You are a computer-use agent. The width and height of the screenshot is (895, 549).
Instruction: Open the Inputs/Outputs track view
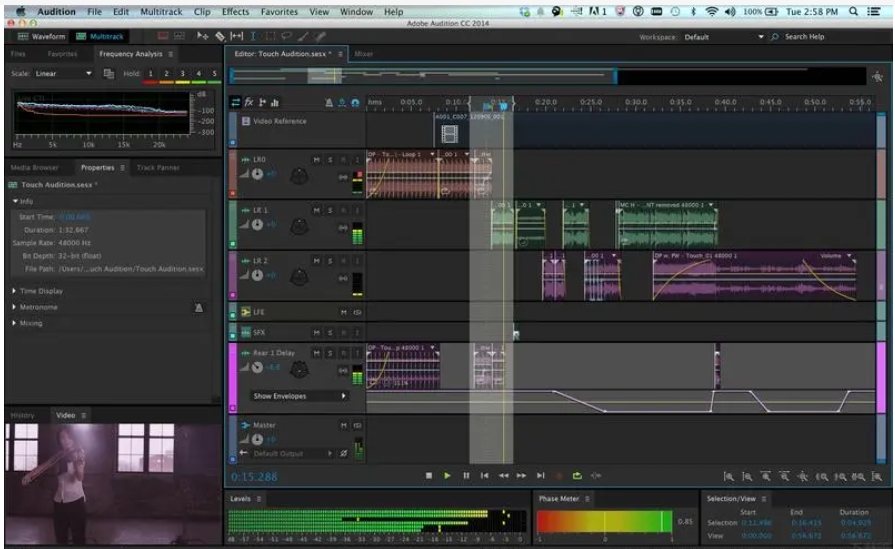tap(235, 103)
